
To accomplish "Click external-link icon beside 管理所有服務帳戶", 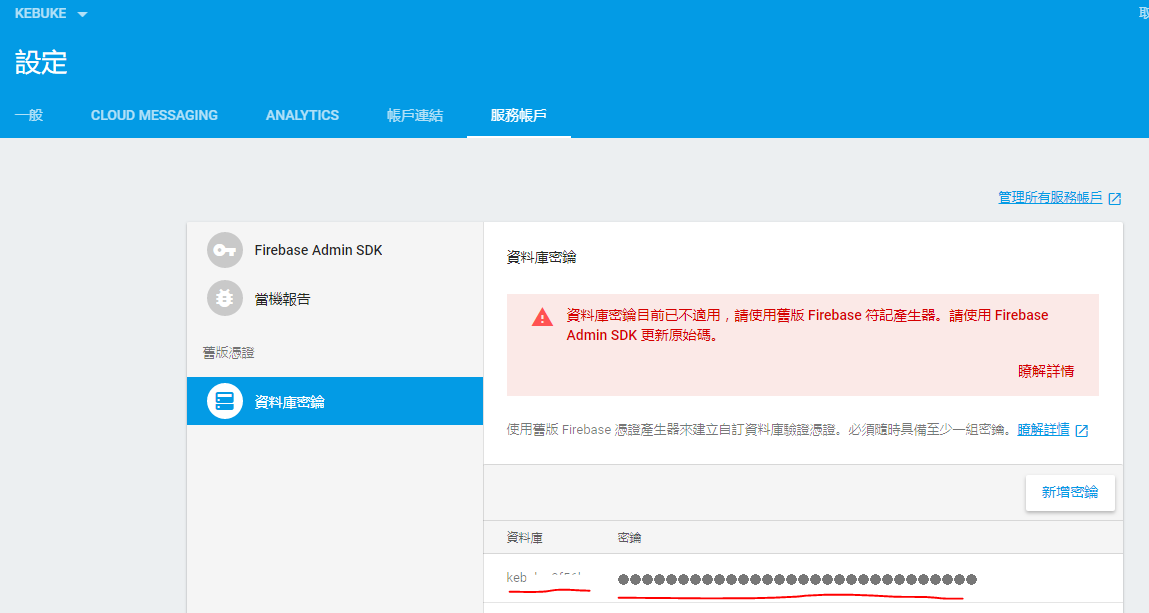I will 1115,198.
